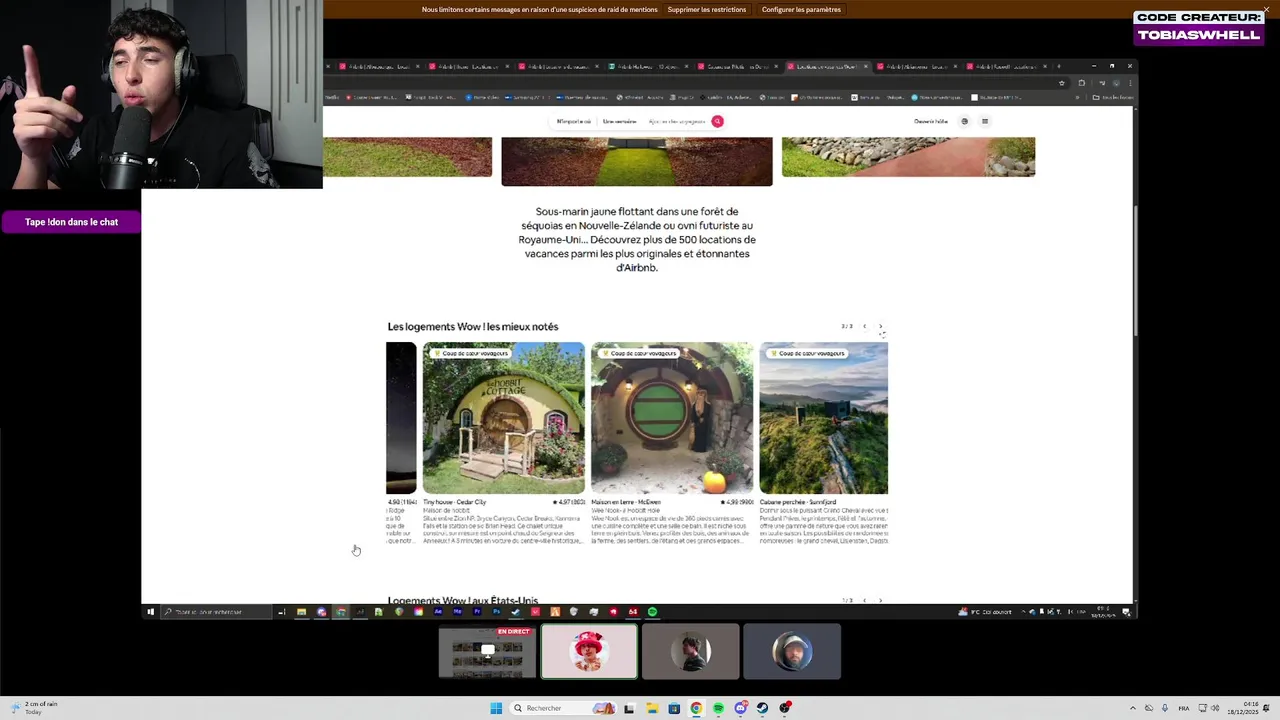This screenshot has height=720, width=1280.
Task: Open the weather widget showing rain
Action: pos(34,707)
